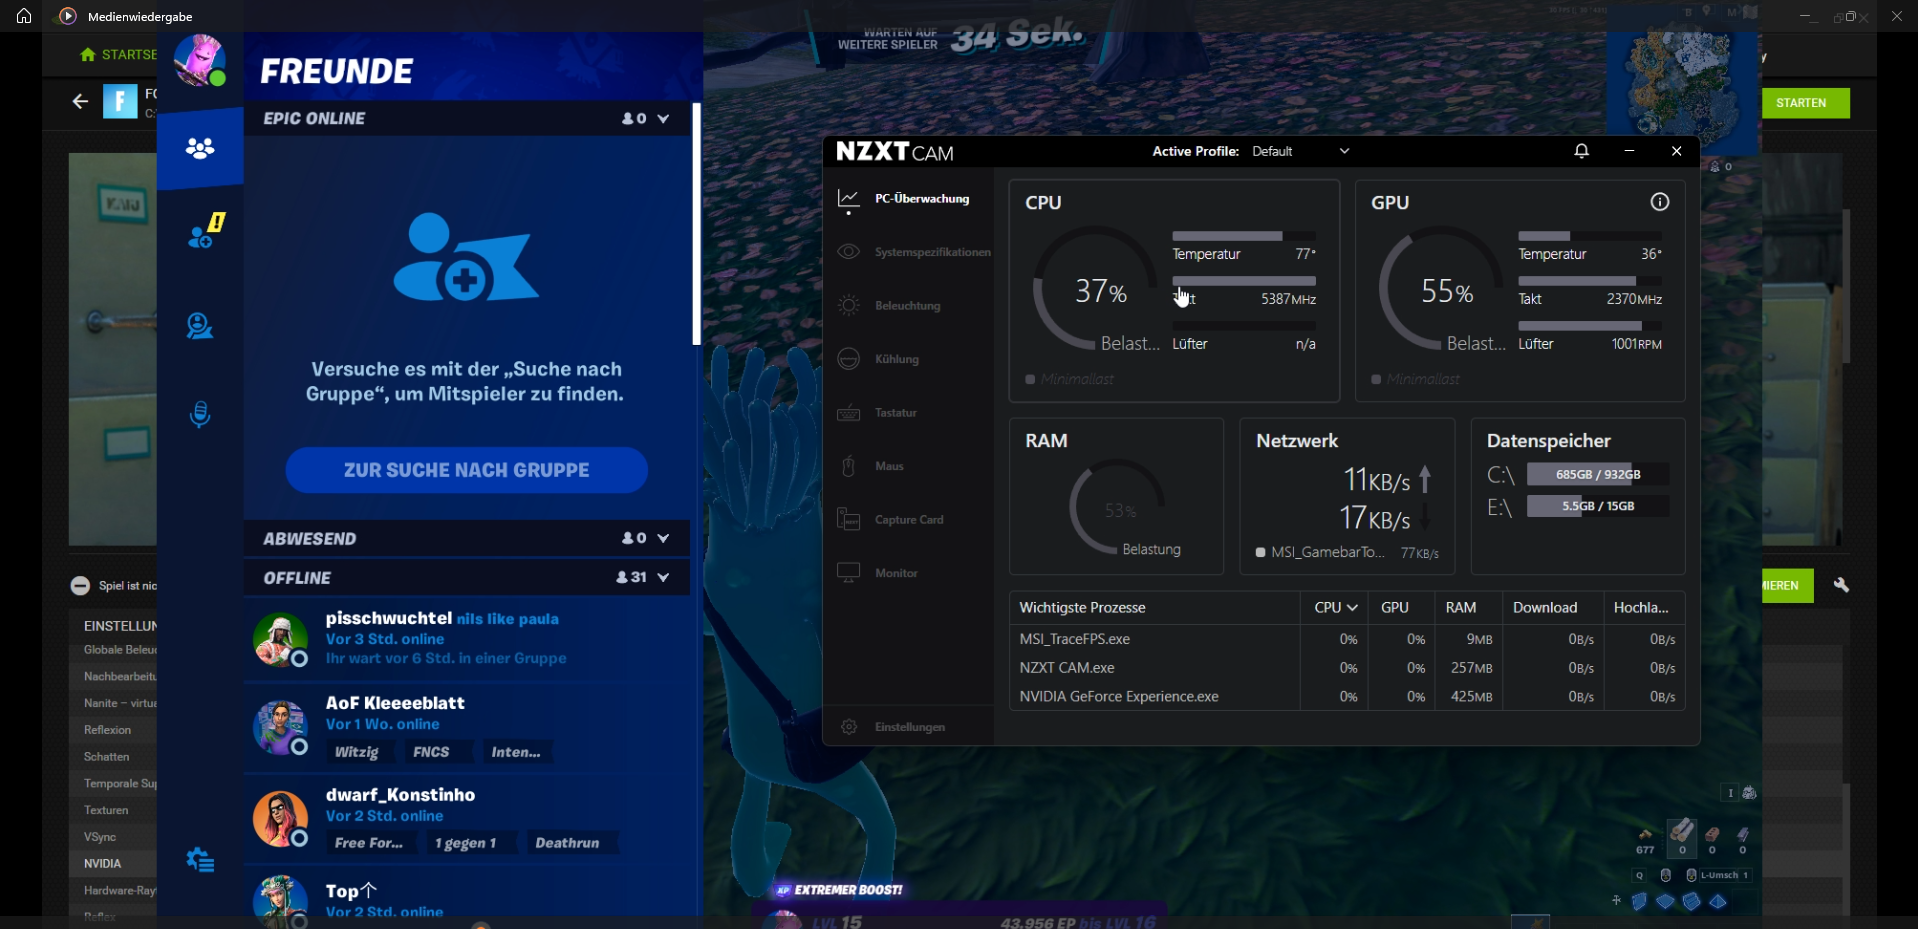Viewport: 1918px width, 929px height.
Task: Click Zur Suche nach Gruppe button
Action: (467, 470)
